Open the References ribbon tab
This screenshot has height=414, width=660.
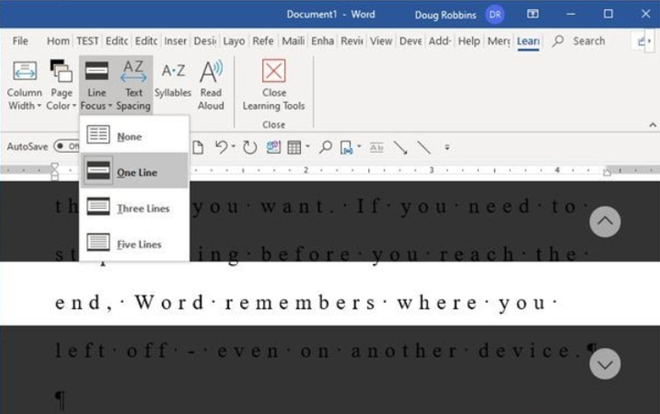coord(263,41)
